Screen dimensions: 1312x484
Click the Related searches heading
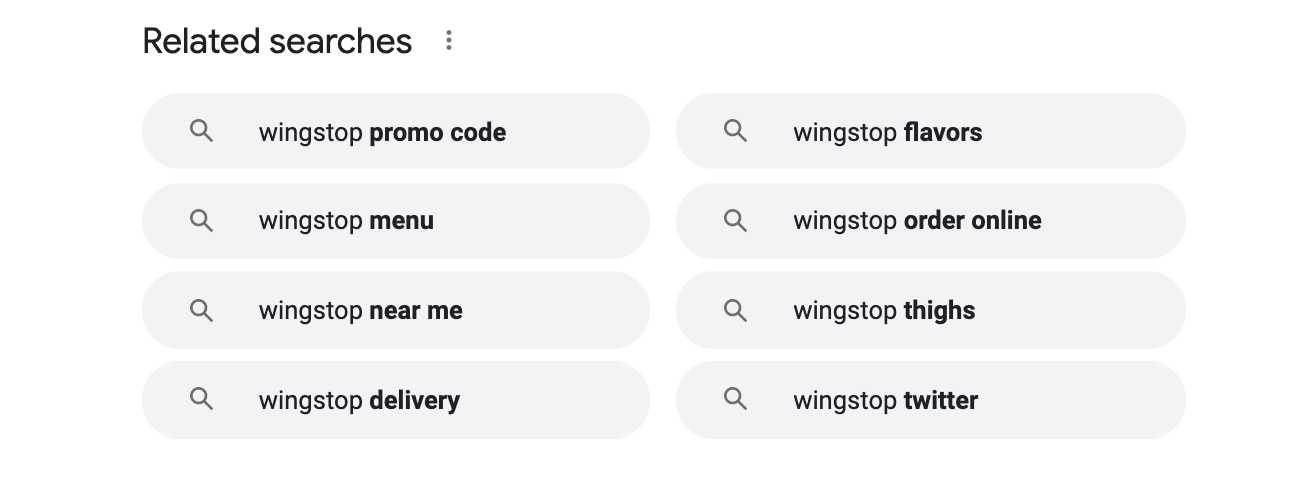pyautogui.click(x=277, y=41)
